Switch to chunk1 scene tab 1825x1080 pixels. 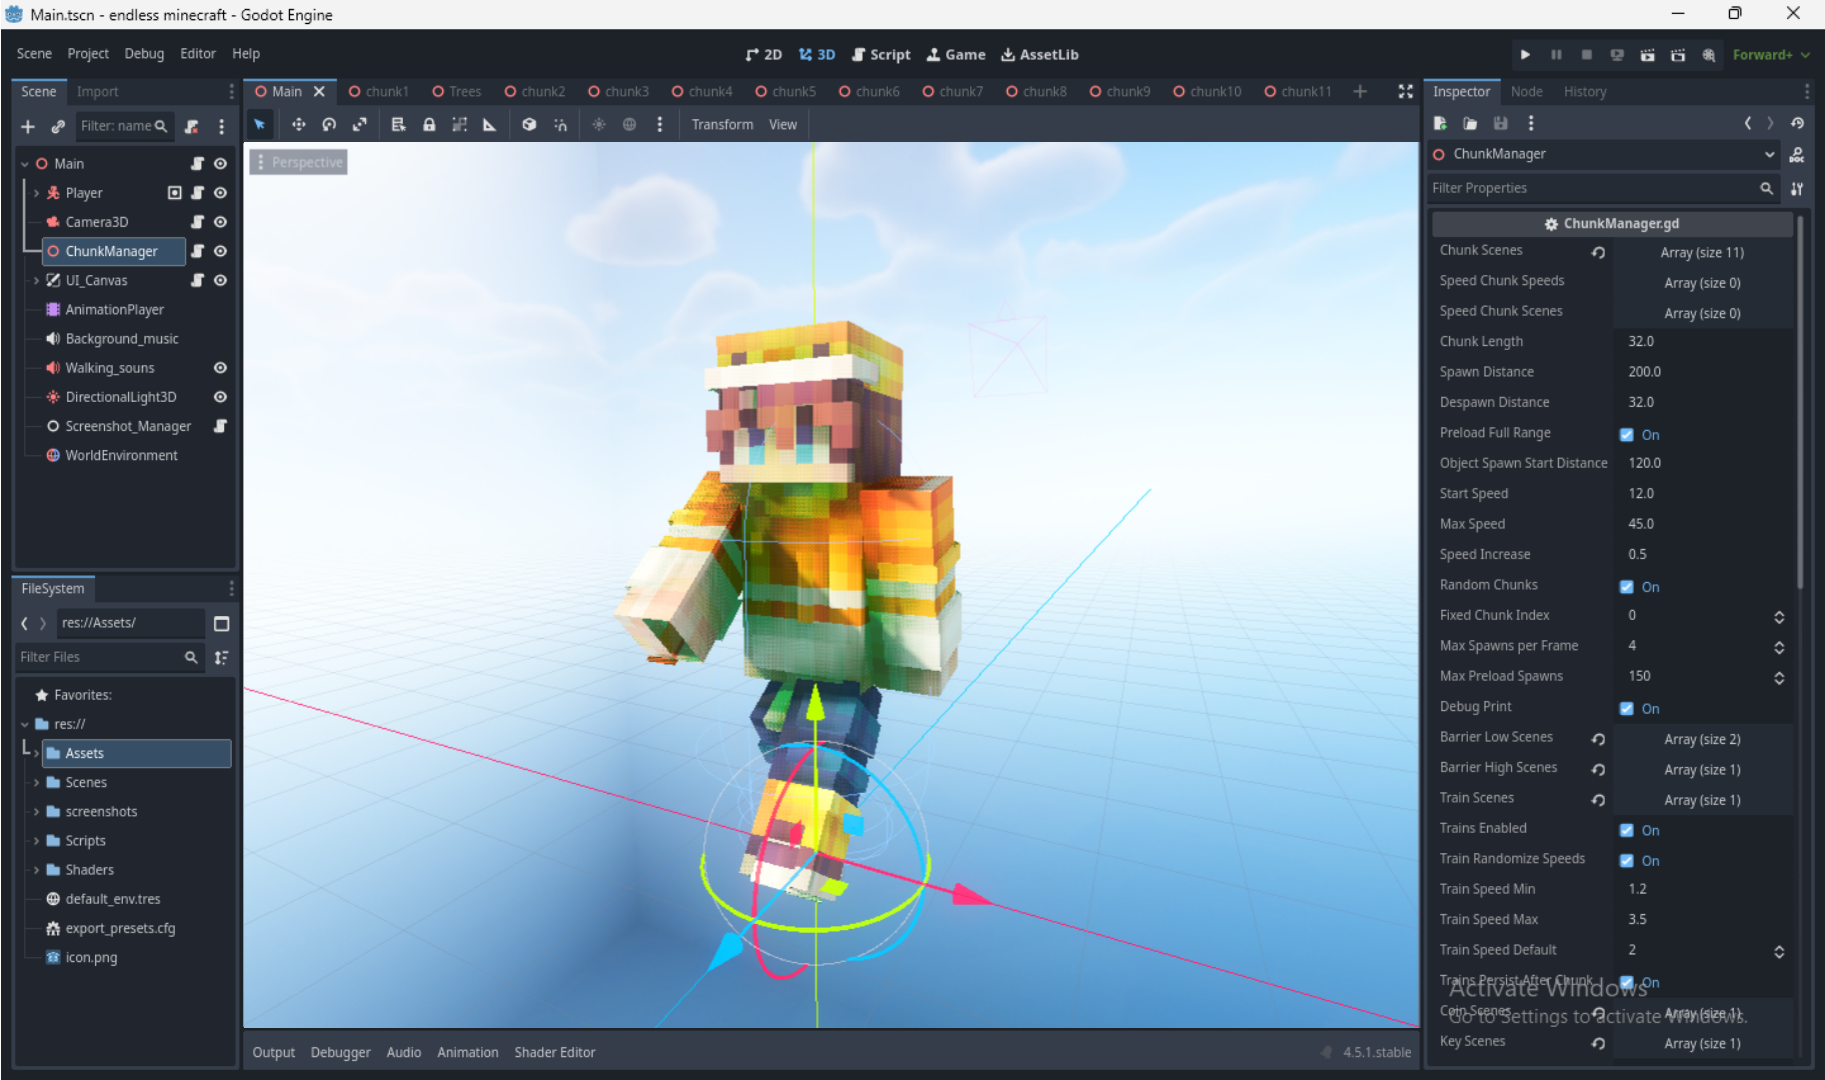(378, 91)
